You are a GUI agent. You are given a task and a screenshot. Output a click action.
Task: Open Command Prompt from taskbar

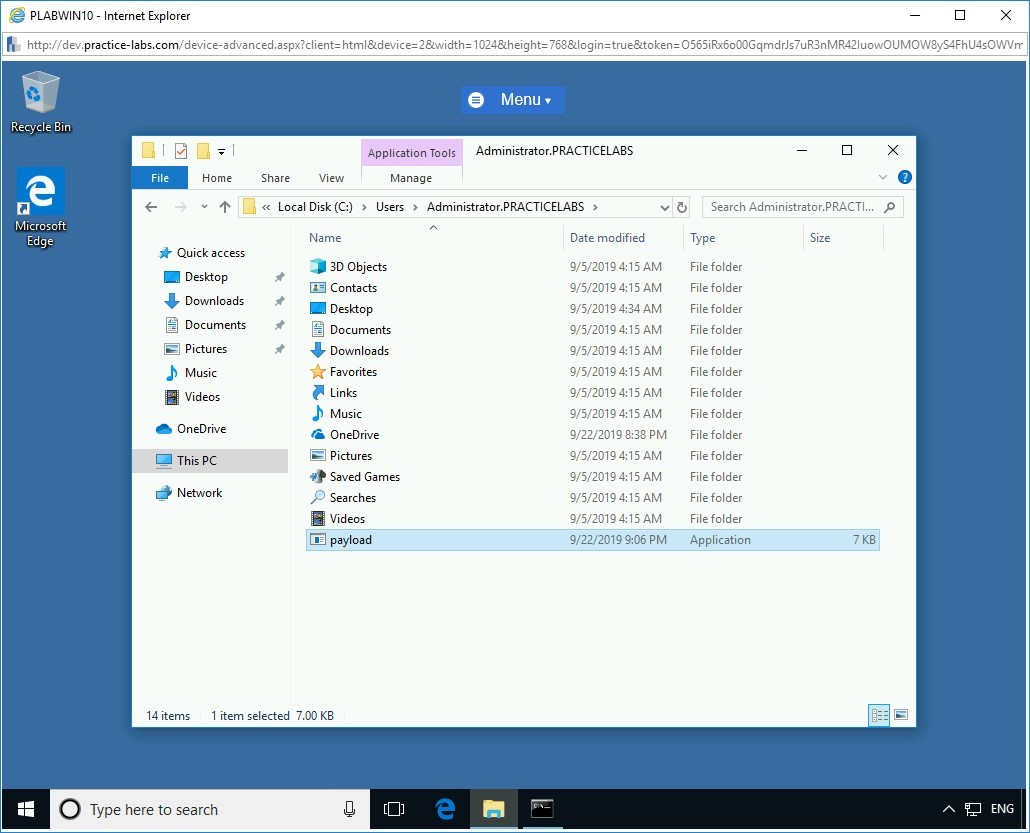coord(542,809)
